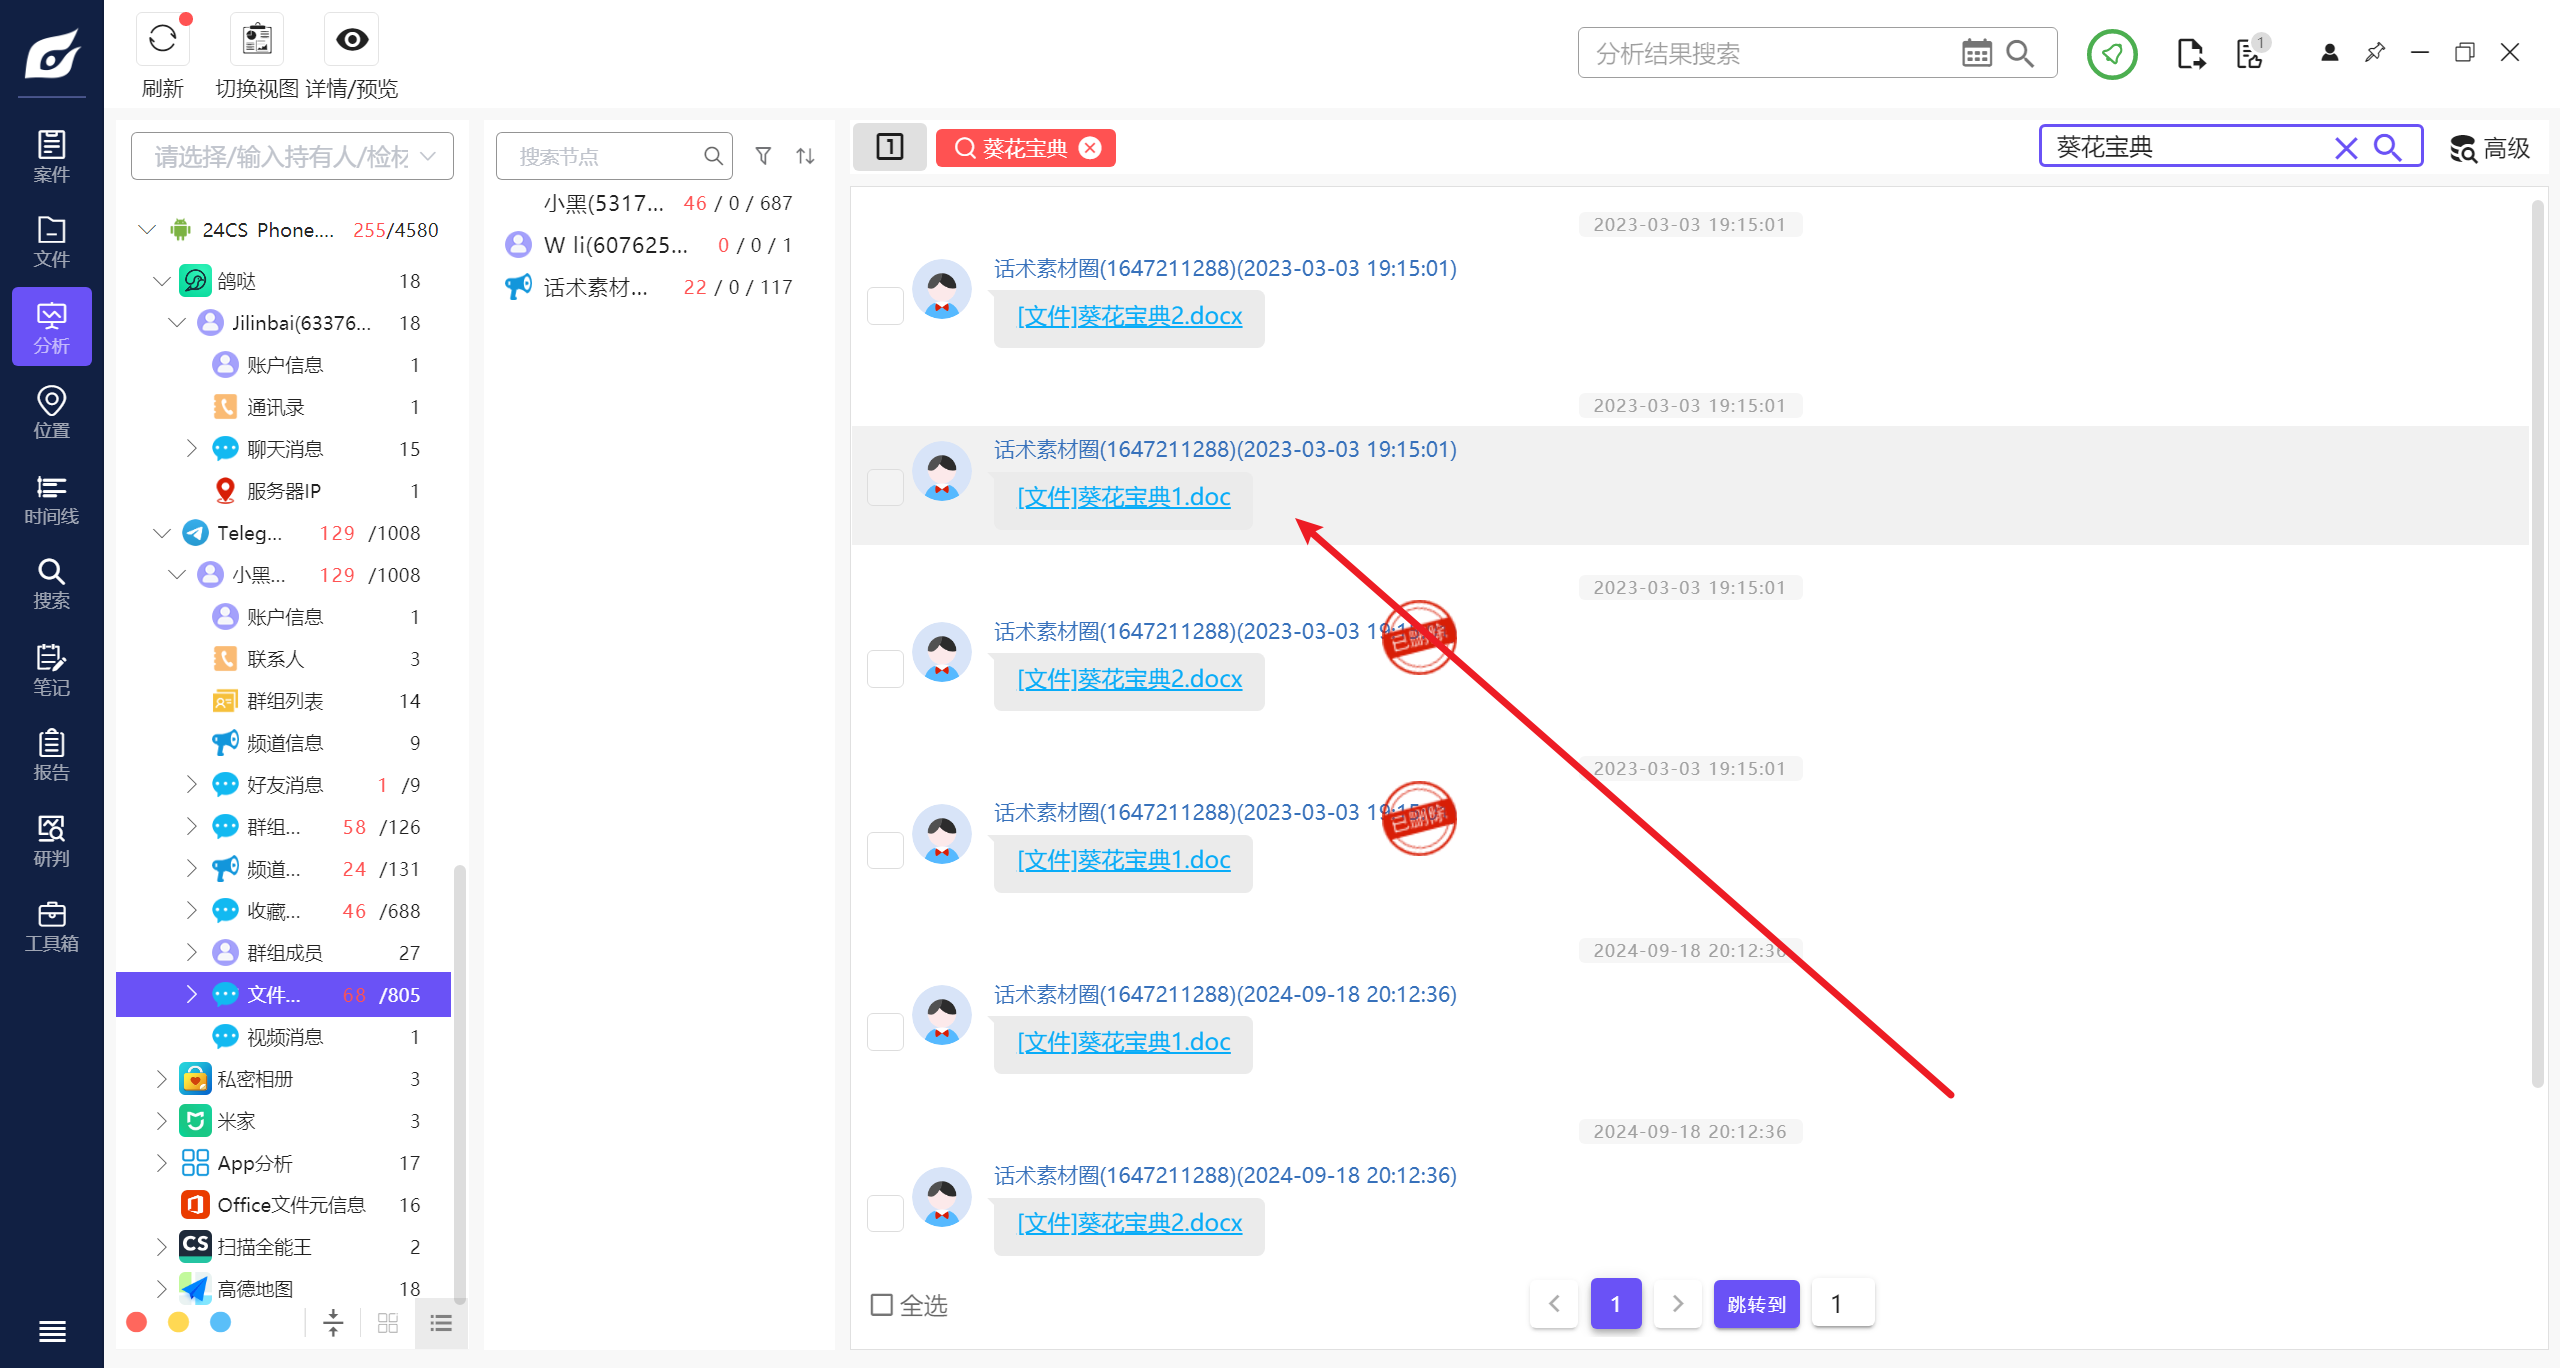Click the filter funnel icon
This screenshot has width=2560, height=1368.
(x=763, y=156)
